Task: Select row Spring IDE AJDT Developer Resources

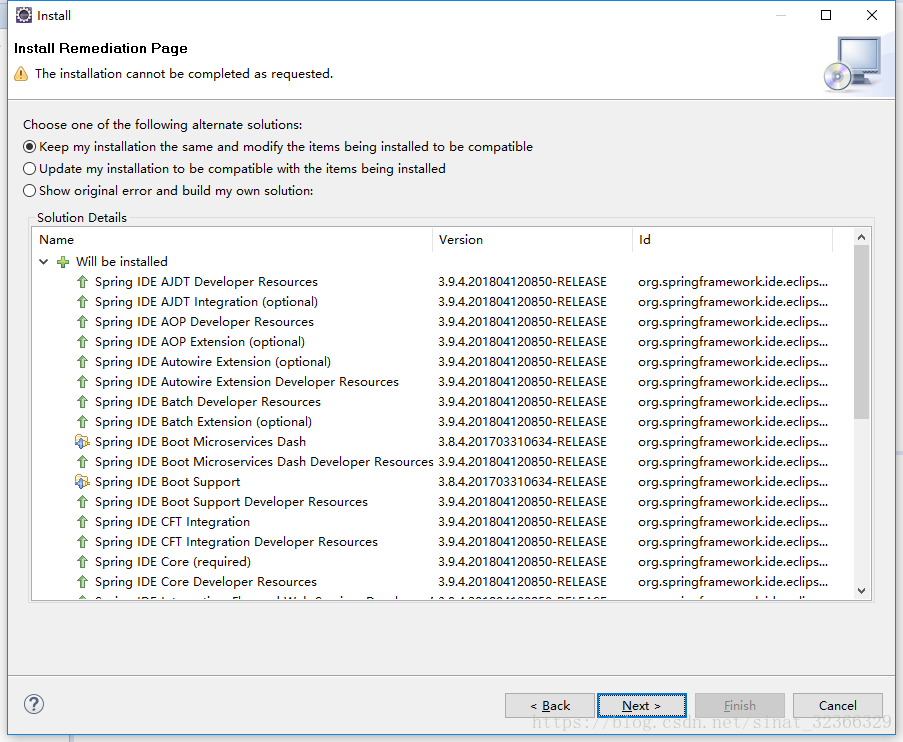Action: click(x=442, y=282)
